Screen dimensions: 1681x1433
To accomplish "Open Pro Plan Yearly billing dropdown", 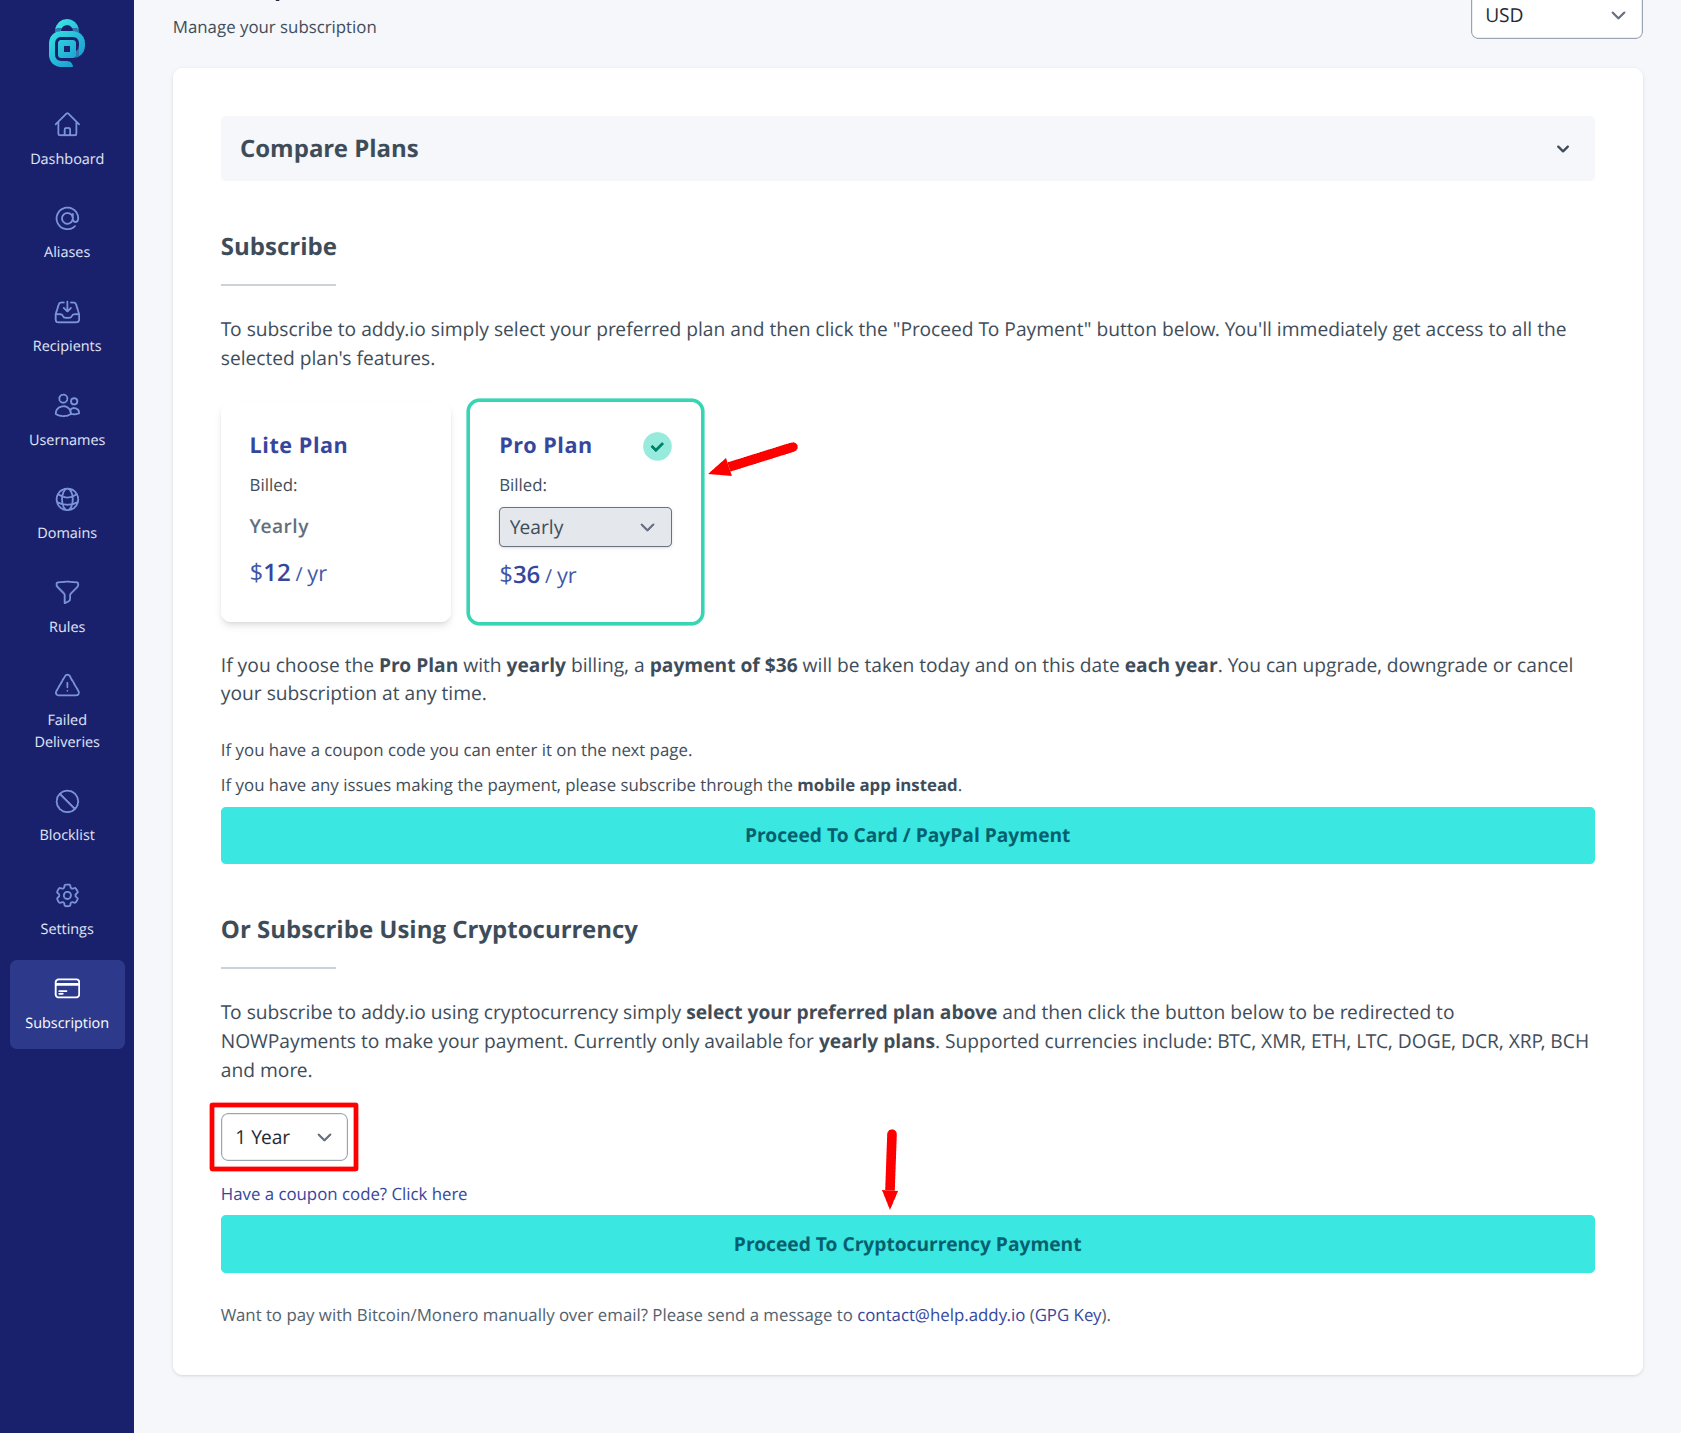I will click(x=585, y=527).
